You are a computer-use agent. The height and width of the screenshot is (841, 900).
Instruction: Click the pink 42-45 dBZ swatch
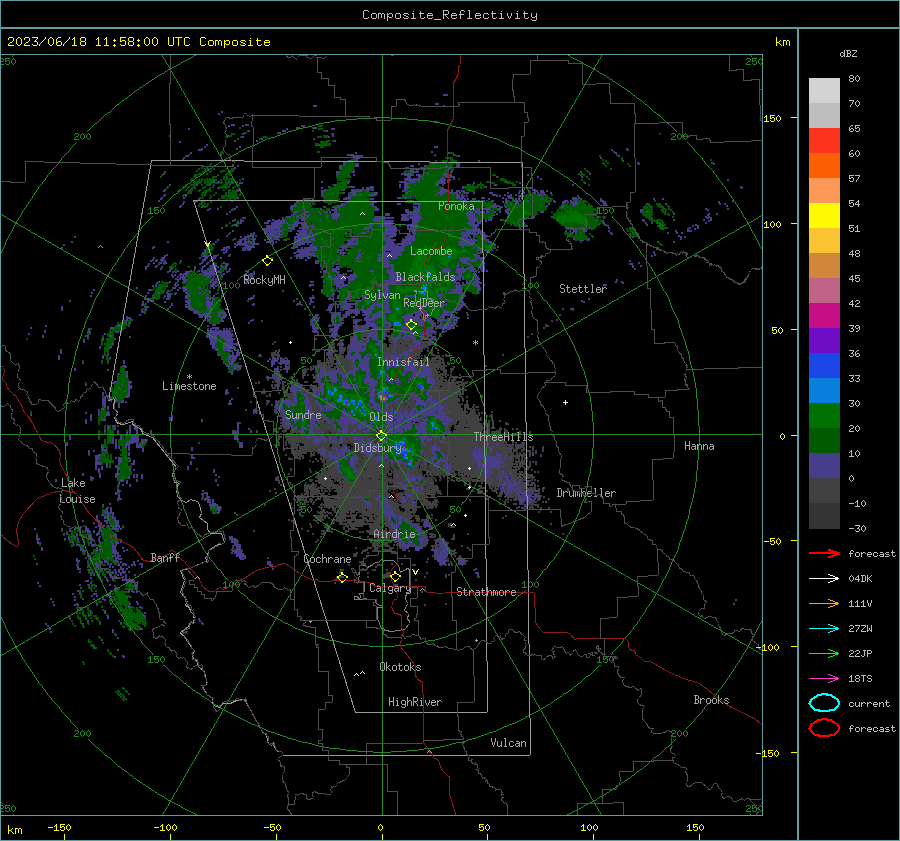pyautogui.click(x=824, y=291)
